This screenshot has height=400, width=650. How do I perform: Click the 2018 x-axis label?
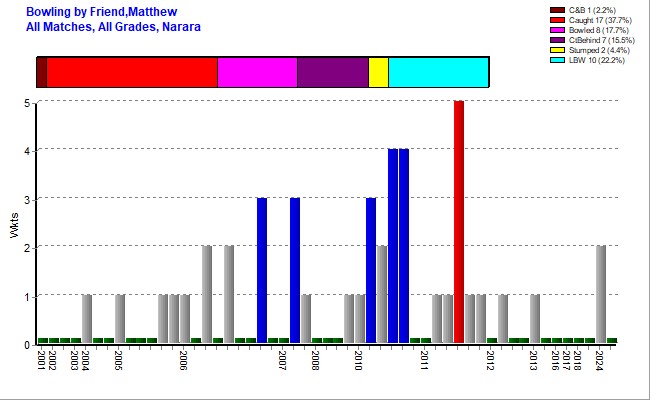coord(577,360)
